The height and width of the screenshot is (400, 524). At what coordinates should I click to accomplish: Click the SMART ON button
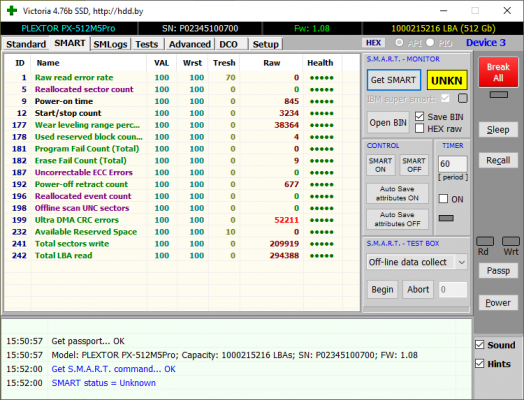click(380, 165)
